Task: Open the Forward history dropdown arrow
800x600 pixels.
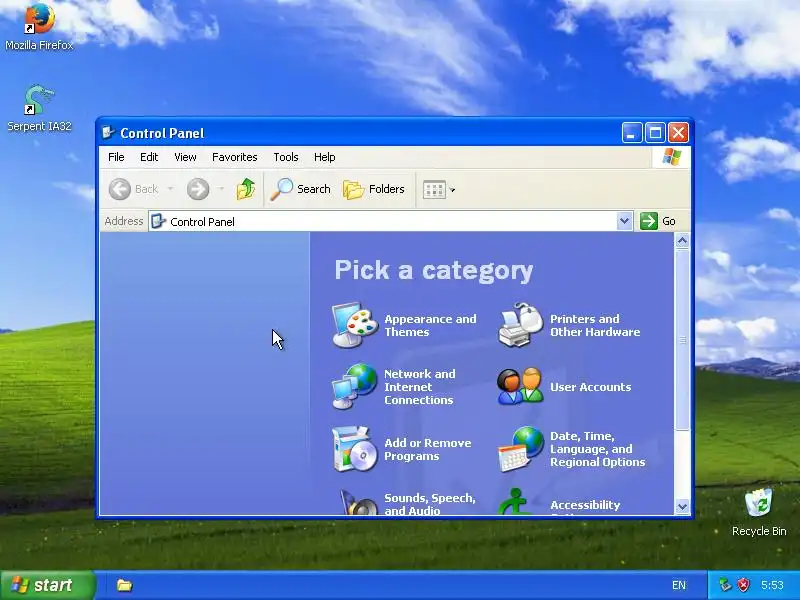Action: (x=221, y=189)
